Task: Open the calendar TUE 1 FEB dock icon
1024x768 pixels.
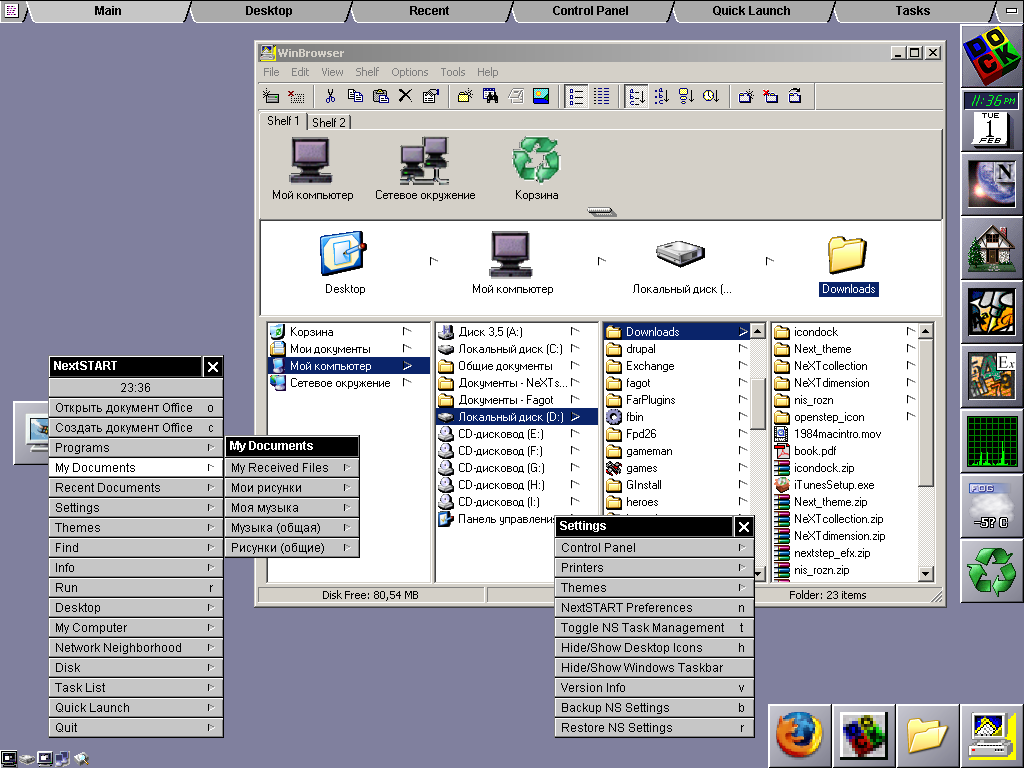Action: tap(991, 129)
